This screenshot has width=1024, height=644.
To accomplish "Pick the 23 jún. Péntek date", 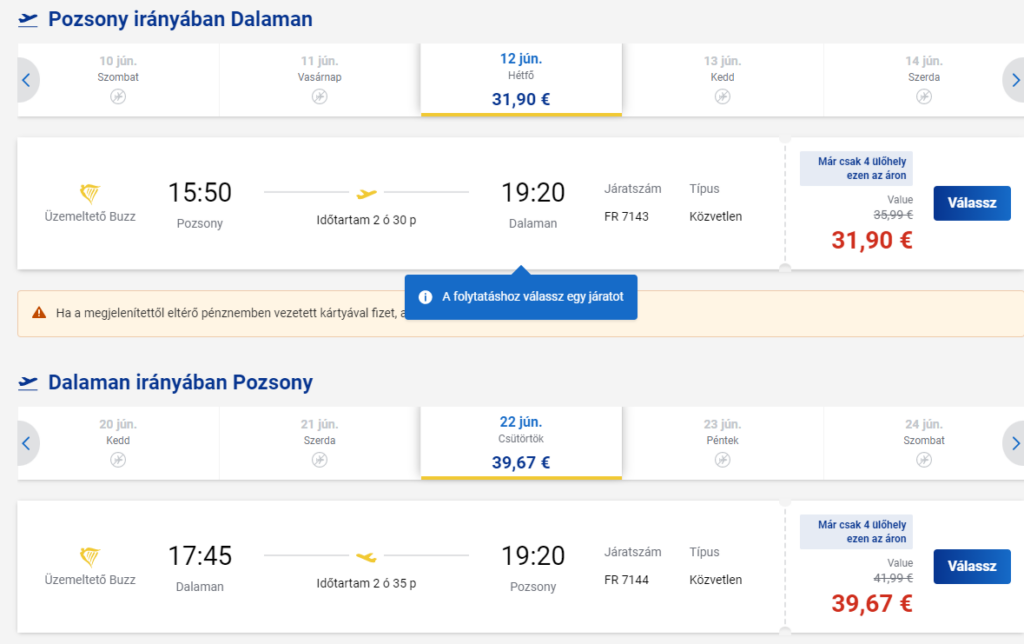I will pyautogui.click(x=722, y=443).
